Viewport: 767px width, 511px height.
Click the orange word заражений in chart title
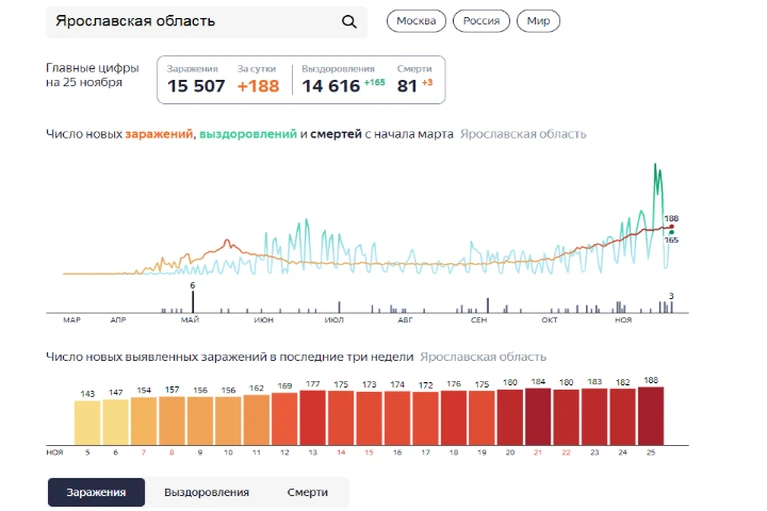[x=159, y=134]
